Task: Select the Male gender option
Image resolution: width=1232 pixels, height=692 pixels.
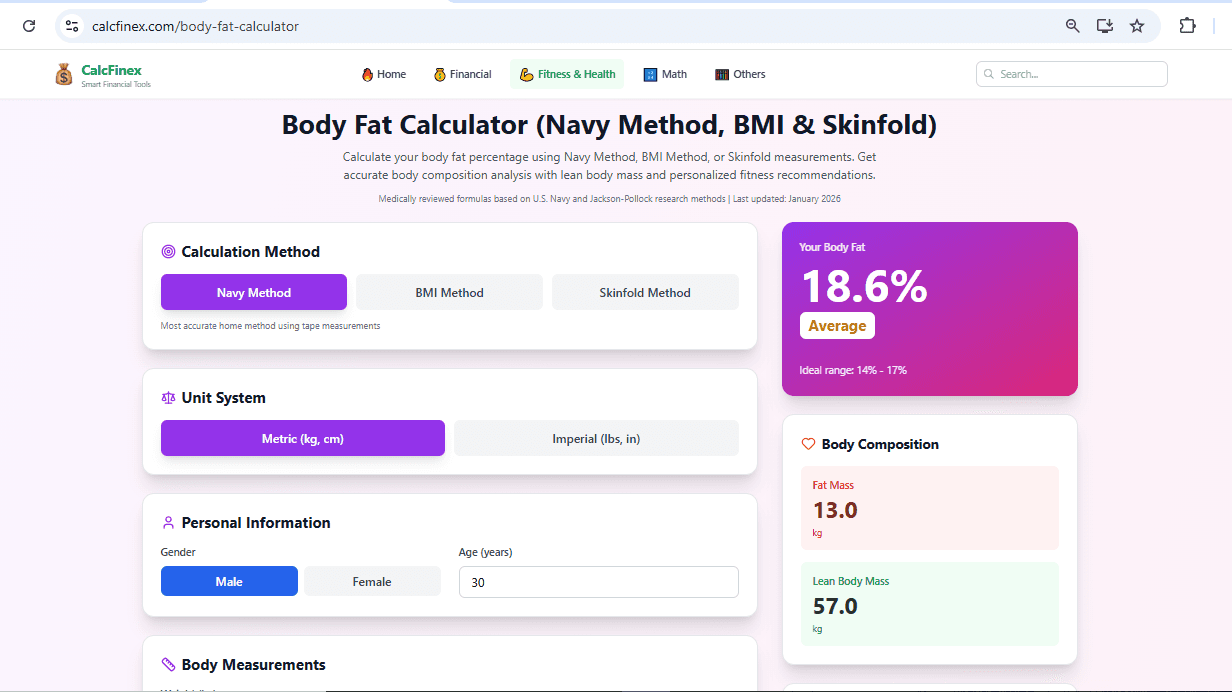Action: tap(229, 581)
